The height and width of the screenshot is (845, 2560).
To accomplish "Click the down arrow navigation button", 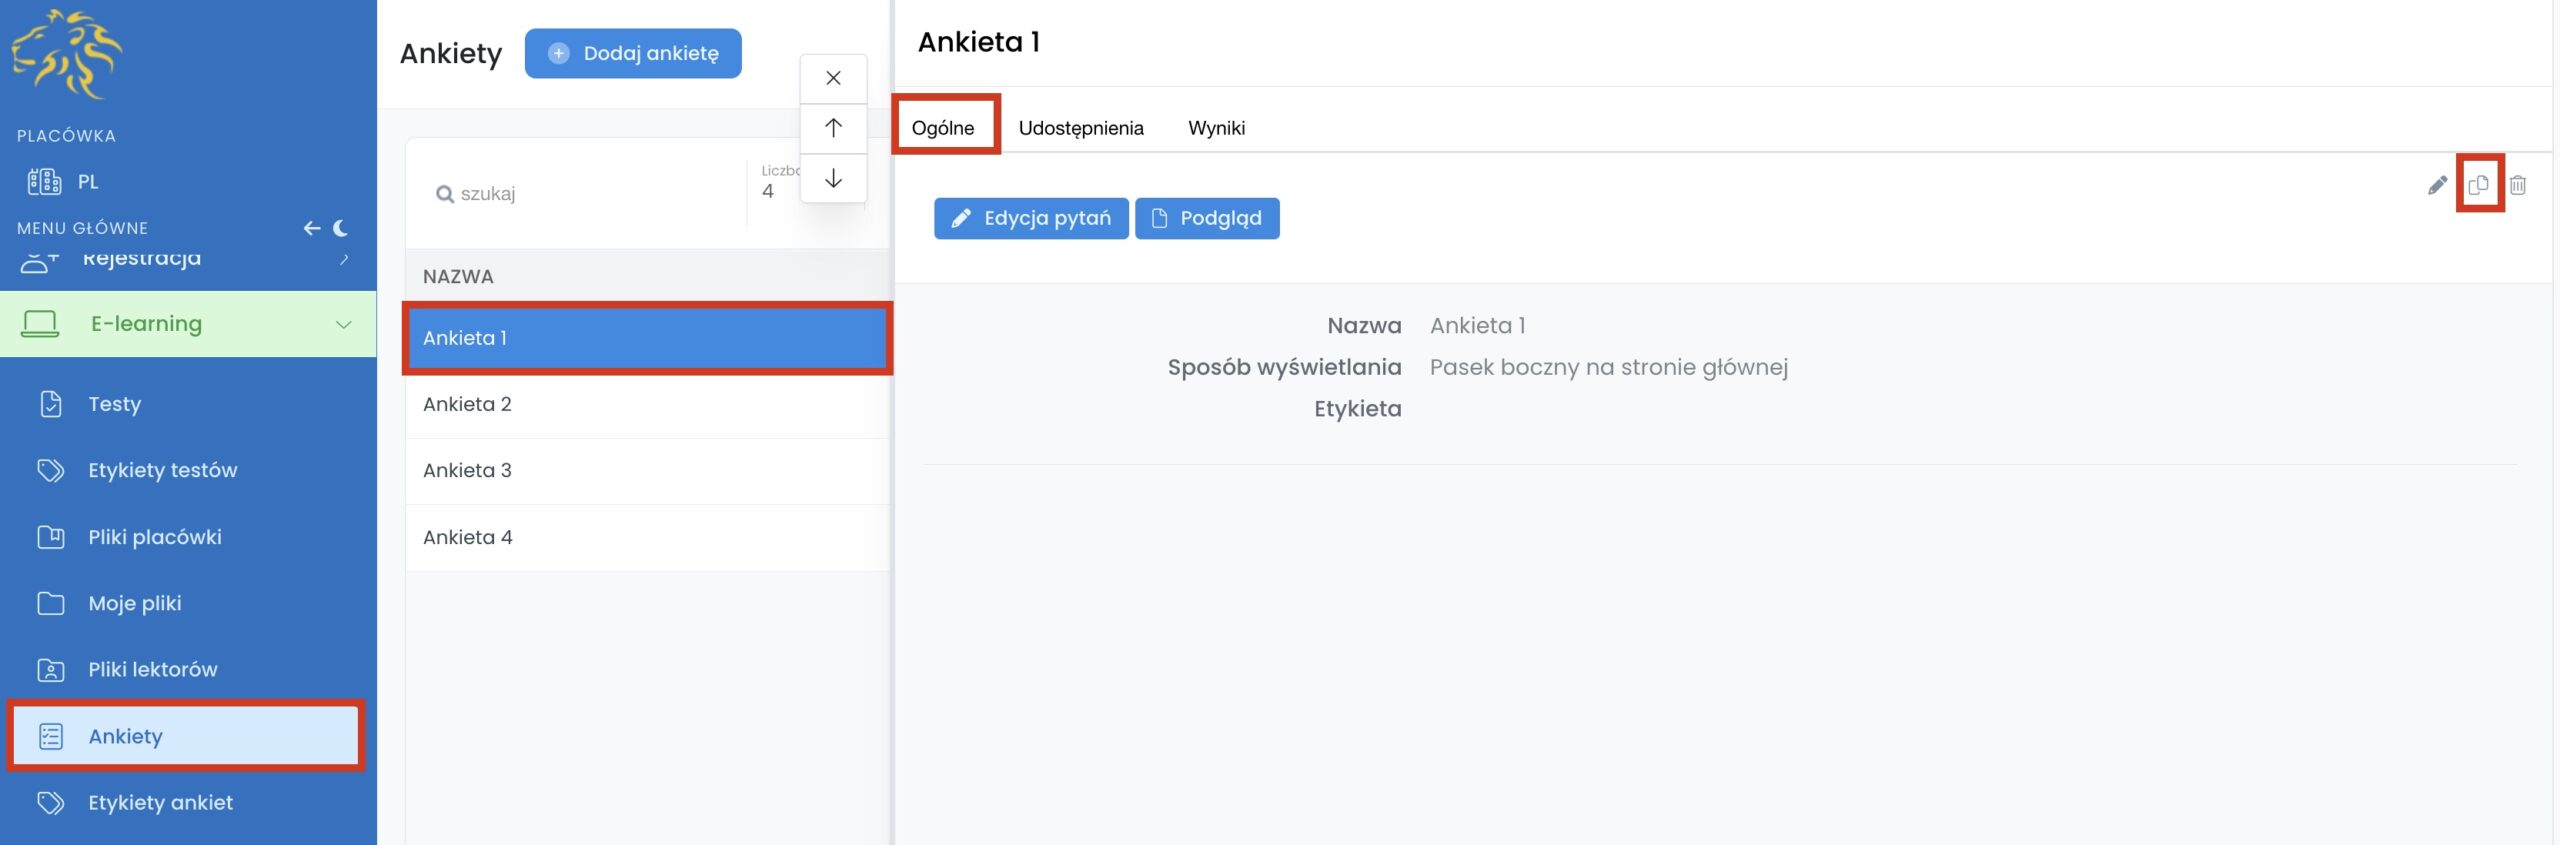I will point(833,178).
